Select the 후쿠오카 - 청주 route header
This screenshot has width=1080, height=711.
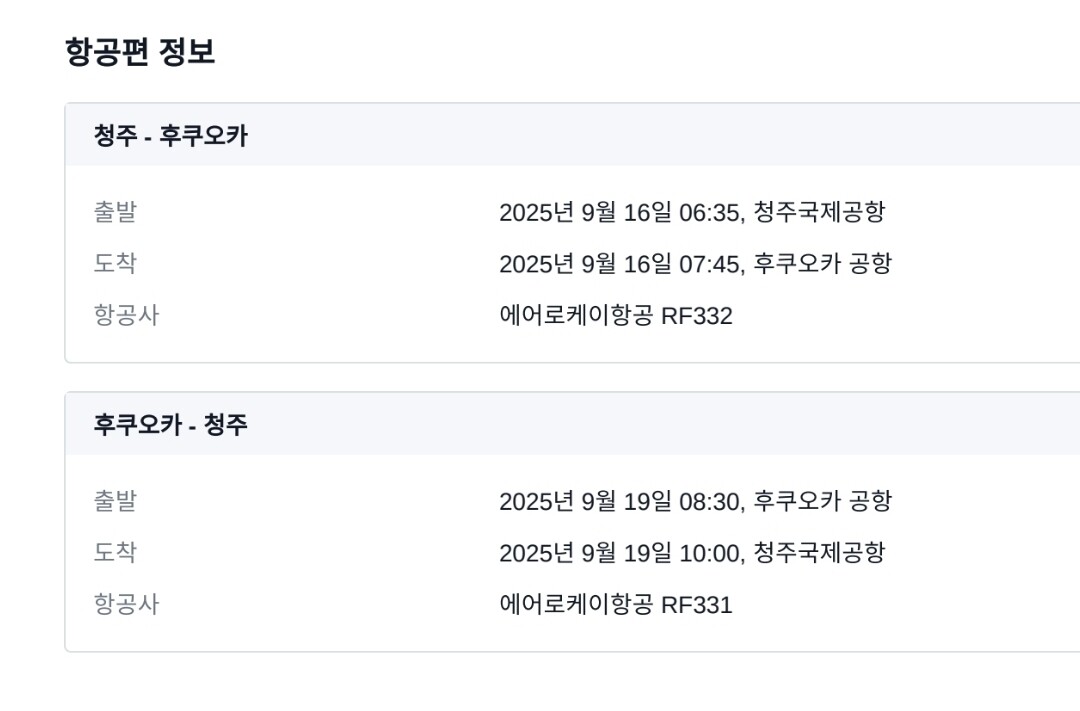[x=170, y=425]
